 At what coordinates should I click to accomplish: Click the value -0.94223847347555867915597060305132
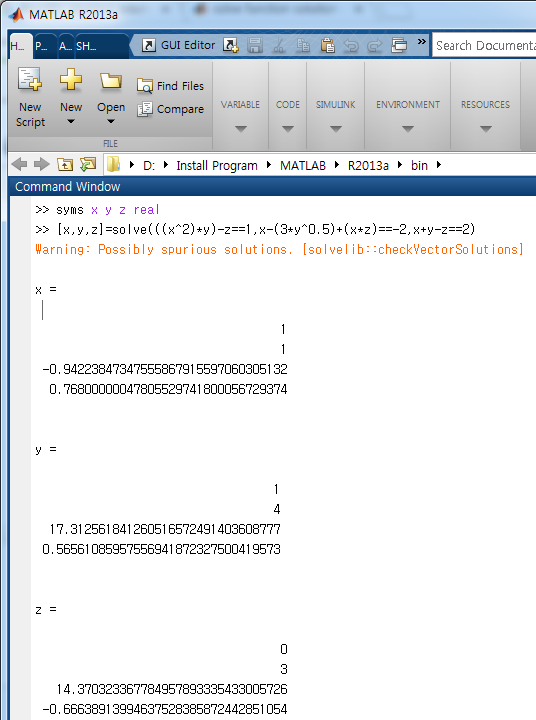coord(164,369)
